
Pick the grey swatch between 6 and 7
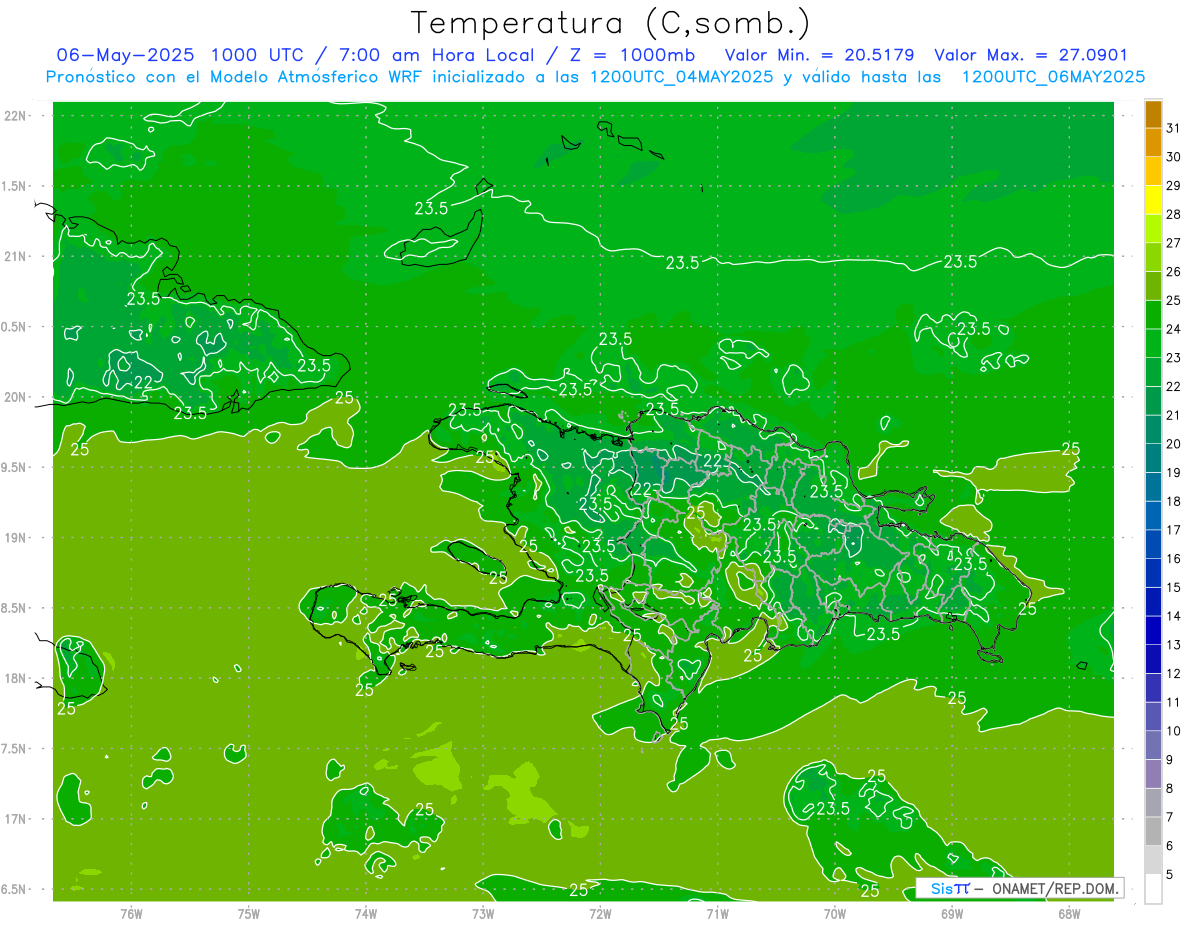point(1153,832)
